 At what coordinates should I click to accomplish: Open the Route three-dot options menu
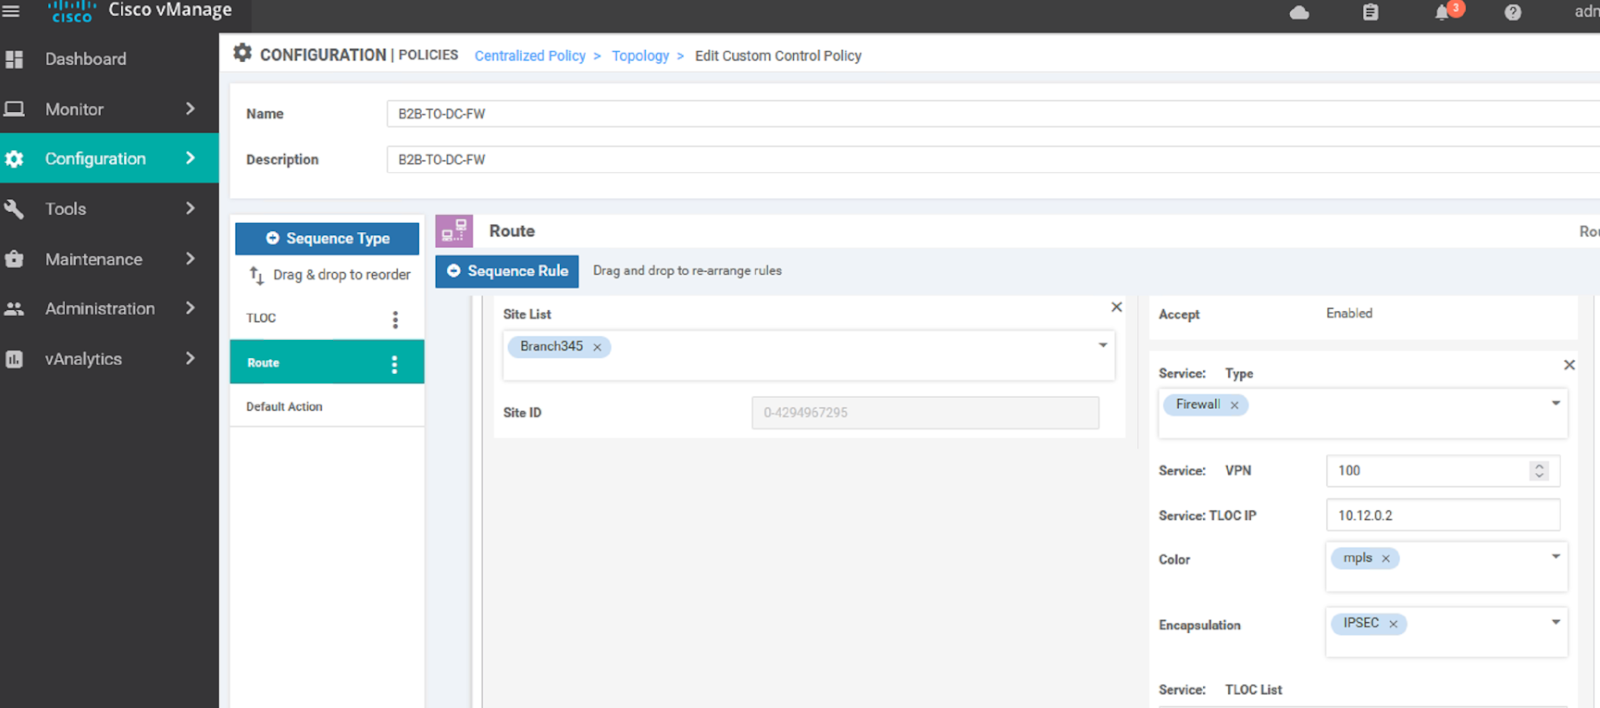395,364
